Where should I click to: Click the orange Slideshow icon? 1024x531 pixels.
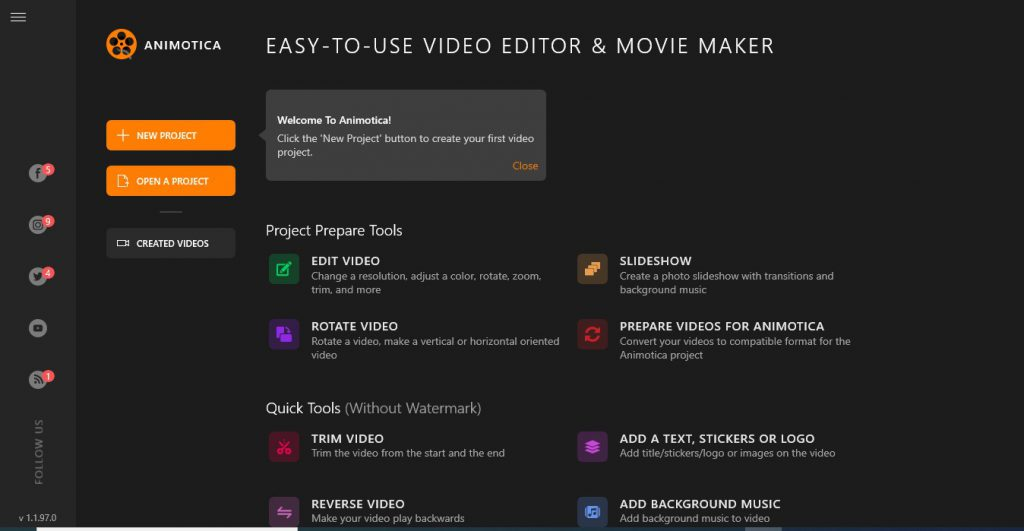592,269
